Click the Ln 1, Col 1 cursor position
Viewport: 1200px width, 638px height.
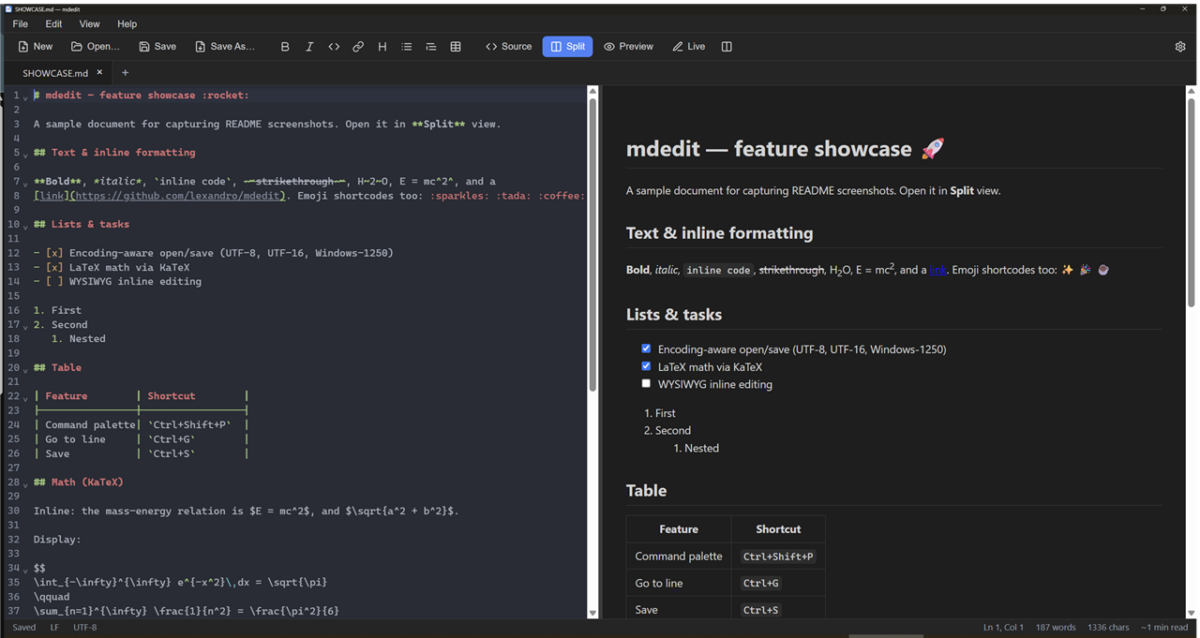click(x=1004, y=628)
